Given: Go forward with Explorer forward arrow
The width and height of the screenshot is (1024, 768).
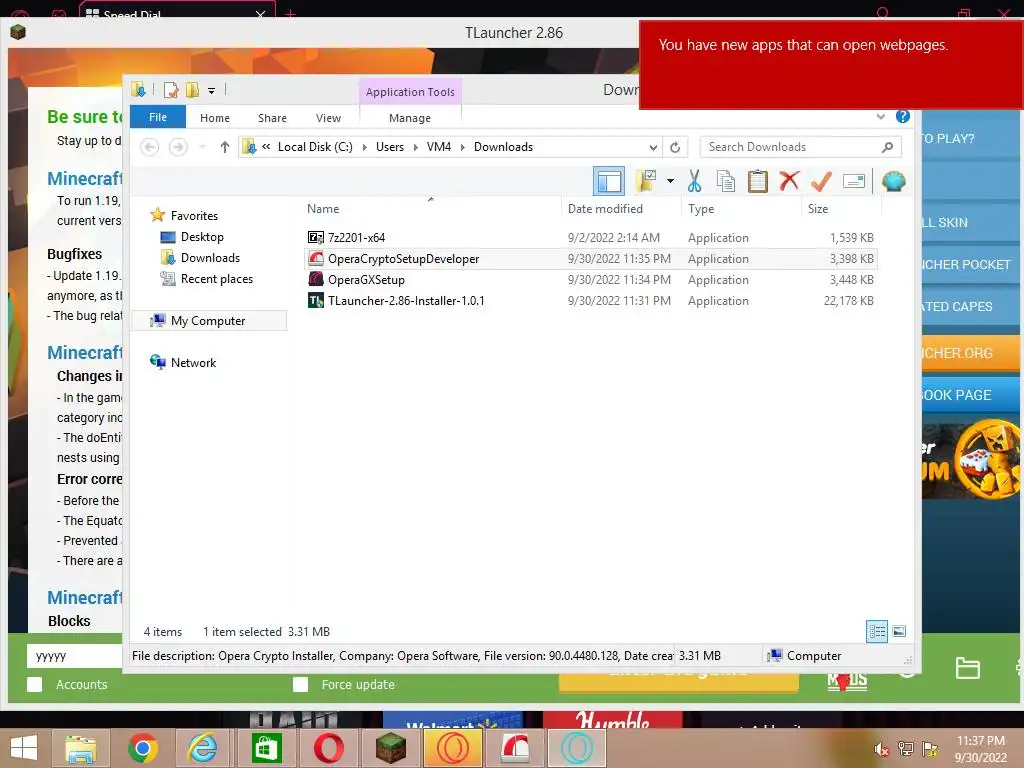Looking at the screenshot, I should (x=178, y=147).
